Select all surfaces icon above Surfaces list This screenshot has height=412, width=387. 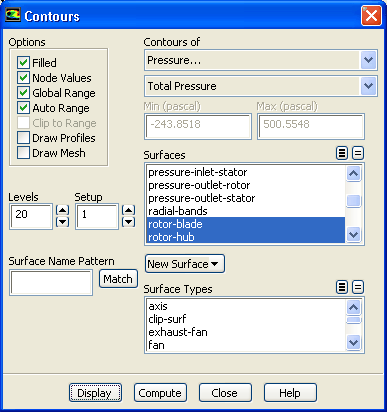click(342, 153)
